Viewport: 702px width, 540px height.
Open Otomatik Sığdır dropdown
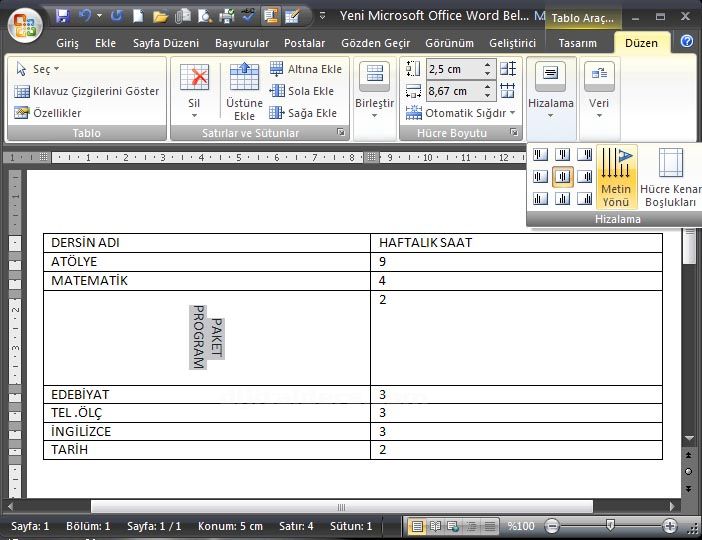pos(461,113)
